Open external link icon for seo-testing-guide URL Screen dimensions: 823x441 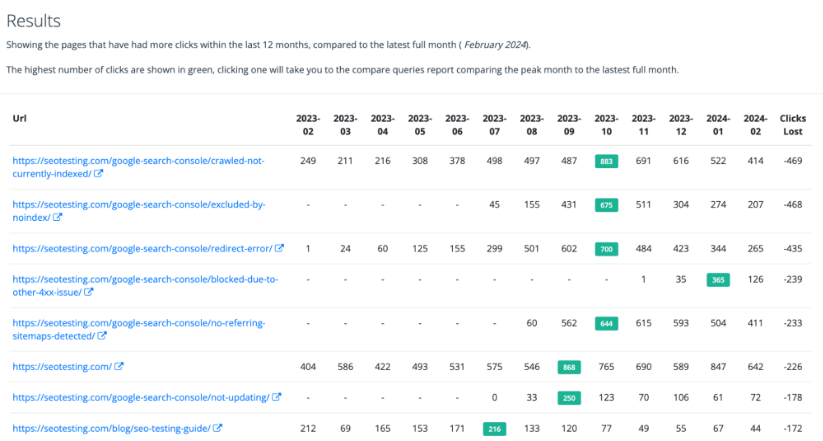tap(217, 428)
